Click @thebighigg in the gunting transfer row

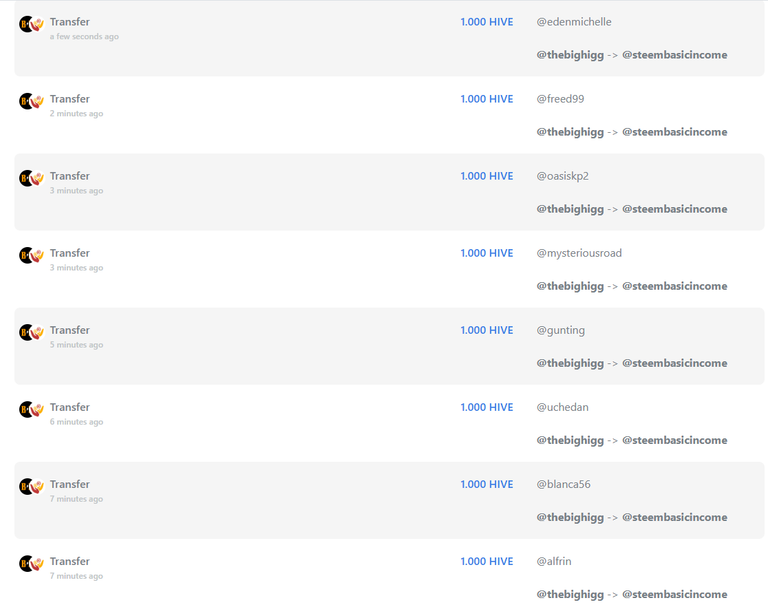click(570, 364)
